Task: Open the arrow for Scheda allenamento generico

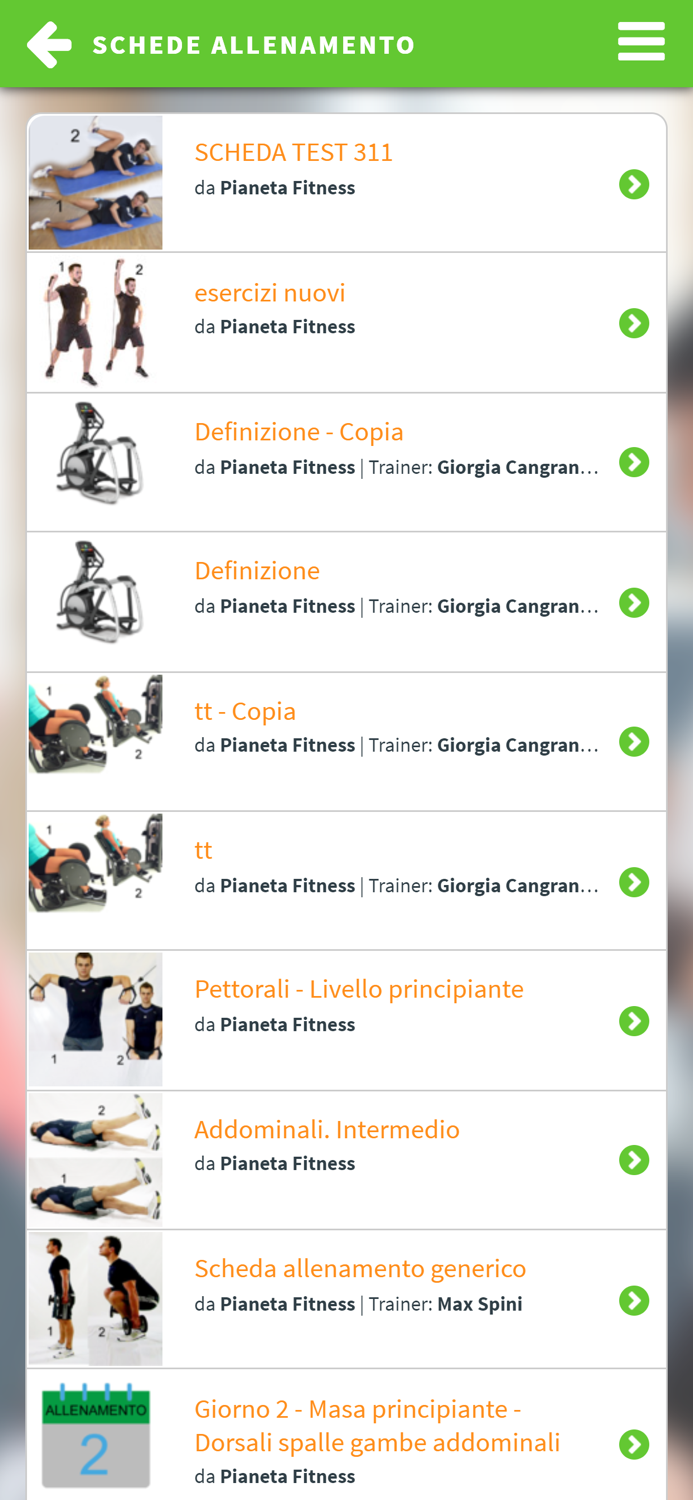Action: click(635, 1300)
